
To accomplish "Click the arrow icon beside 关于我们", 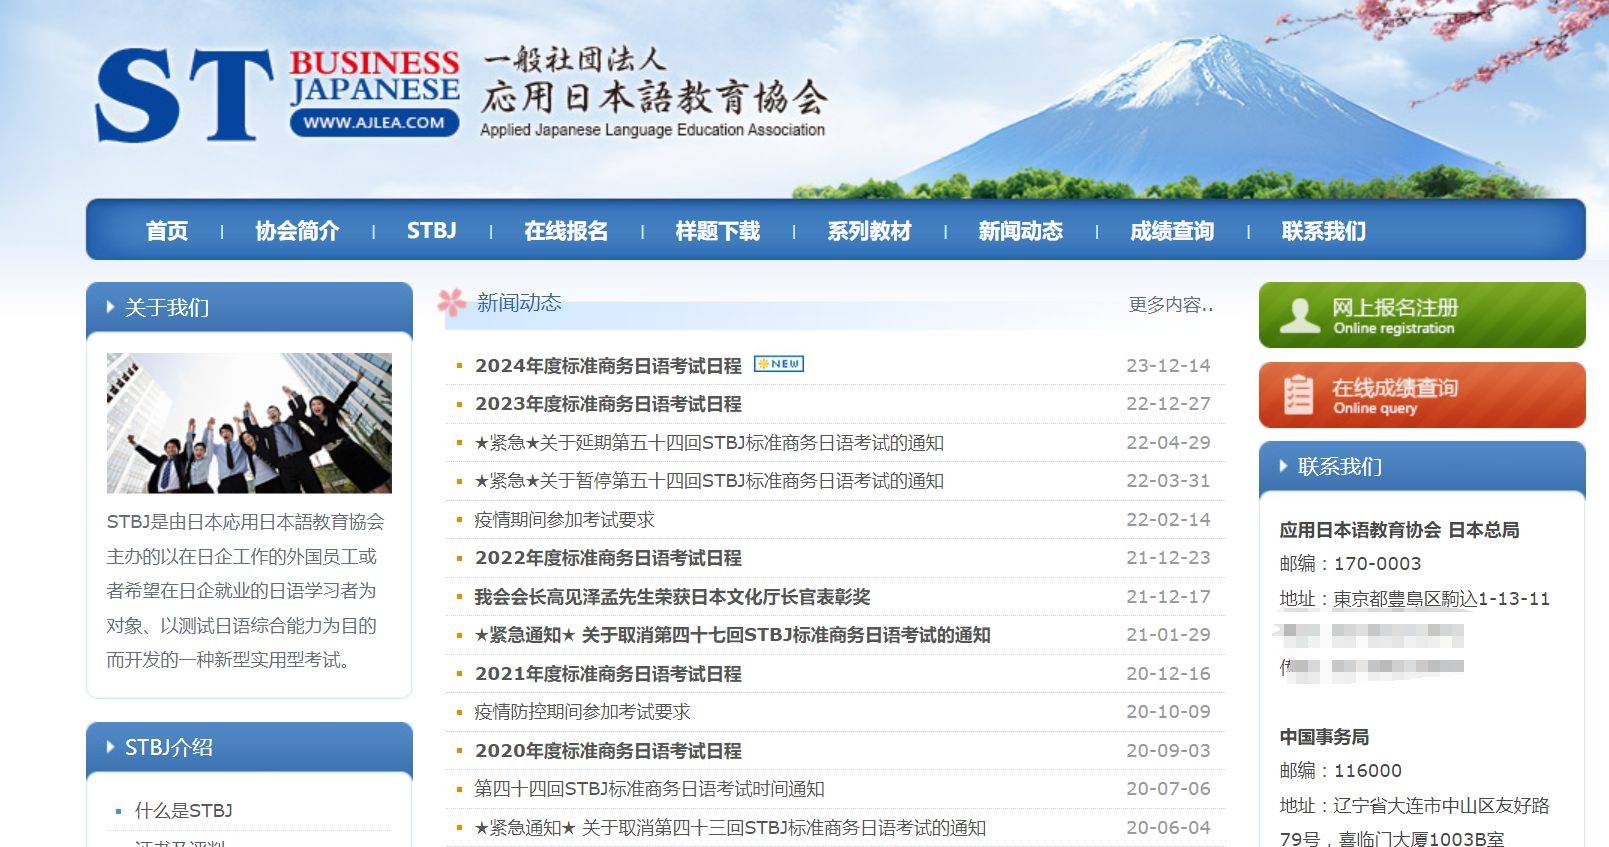I will click(110, 308).
